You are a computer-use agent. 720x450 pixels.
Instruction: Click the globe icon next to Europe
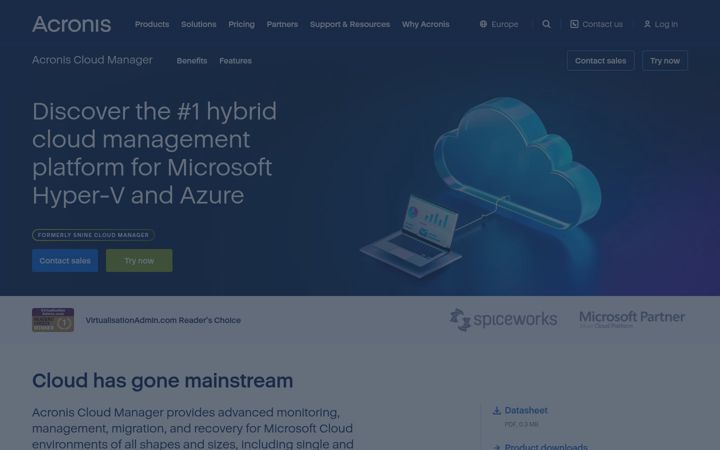[484, 24]
